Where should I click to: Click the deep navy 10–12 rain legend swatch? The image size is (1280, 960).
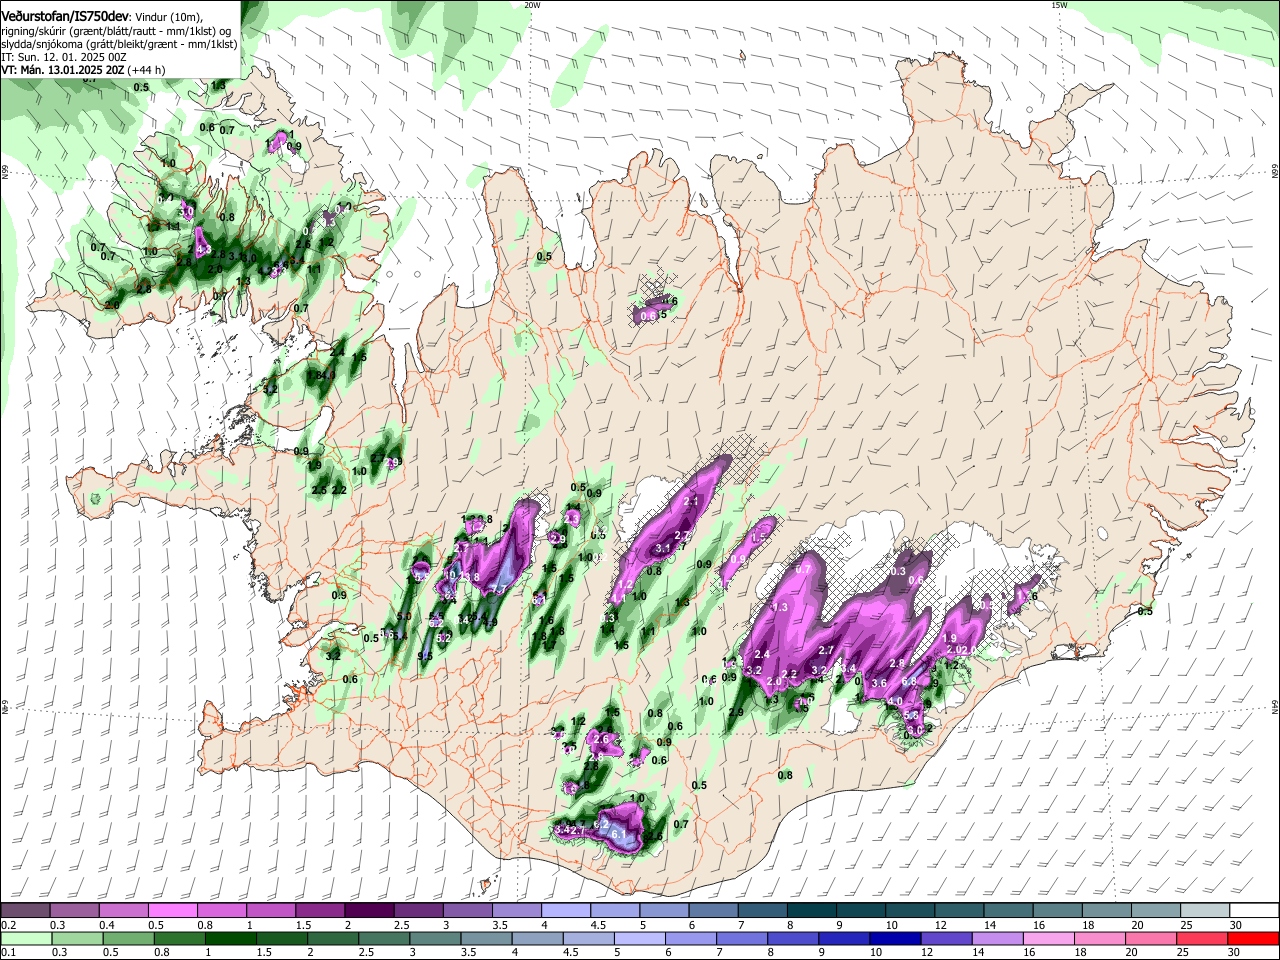coord(896,939)
